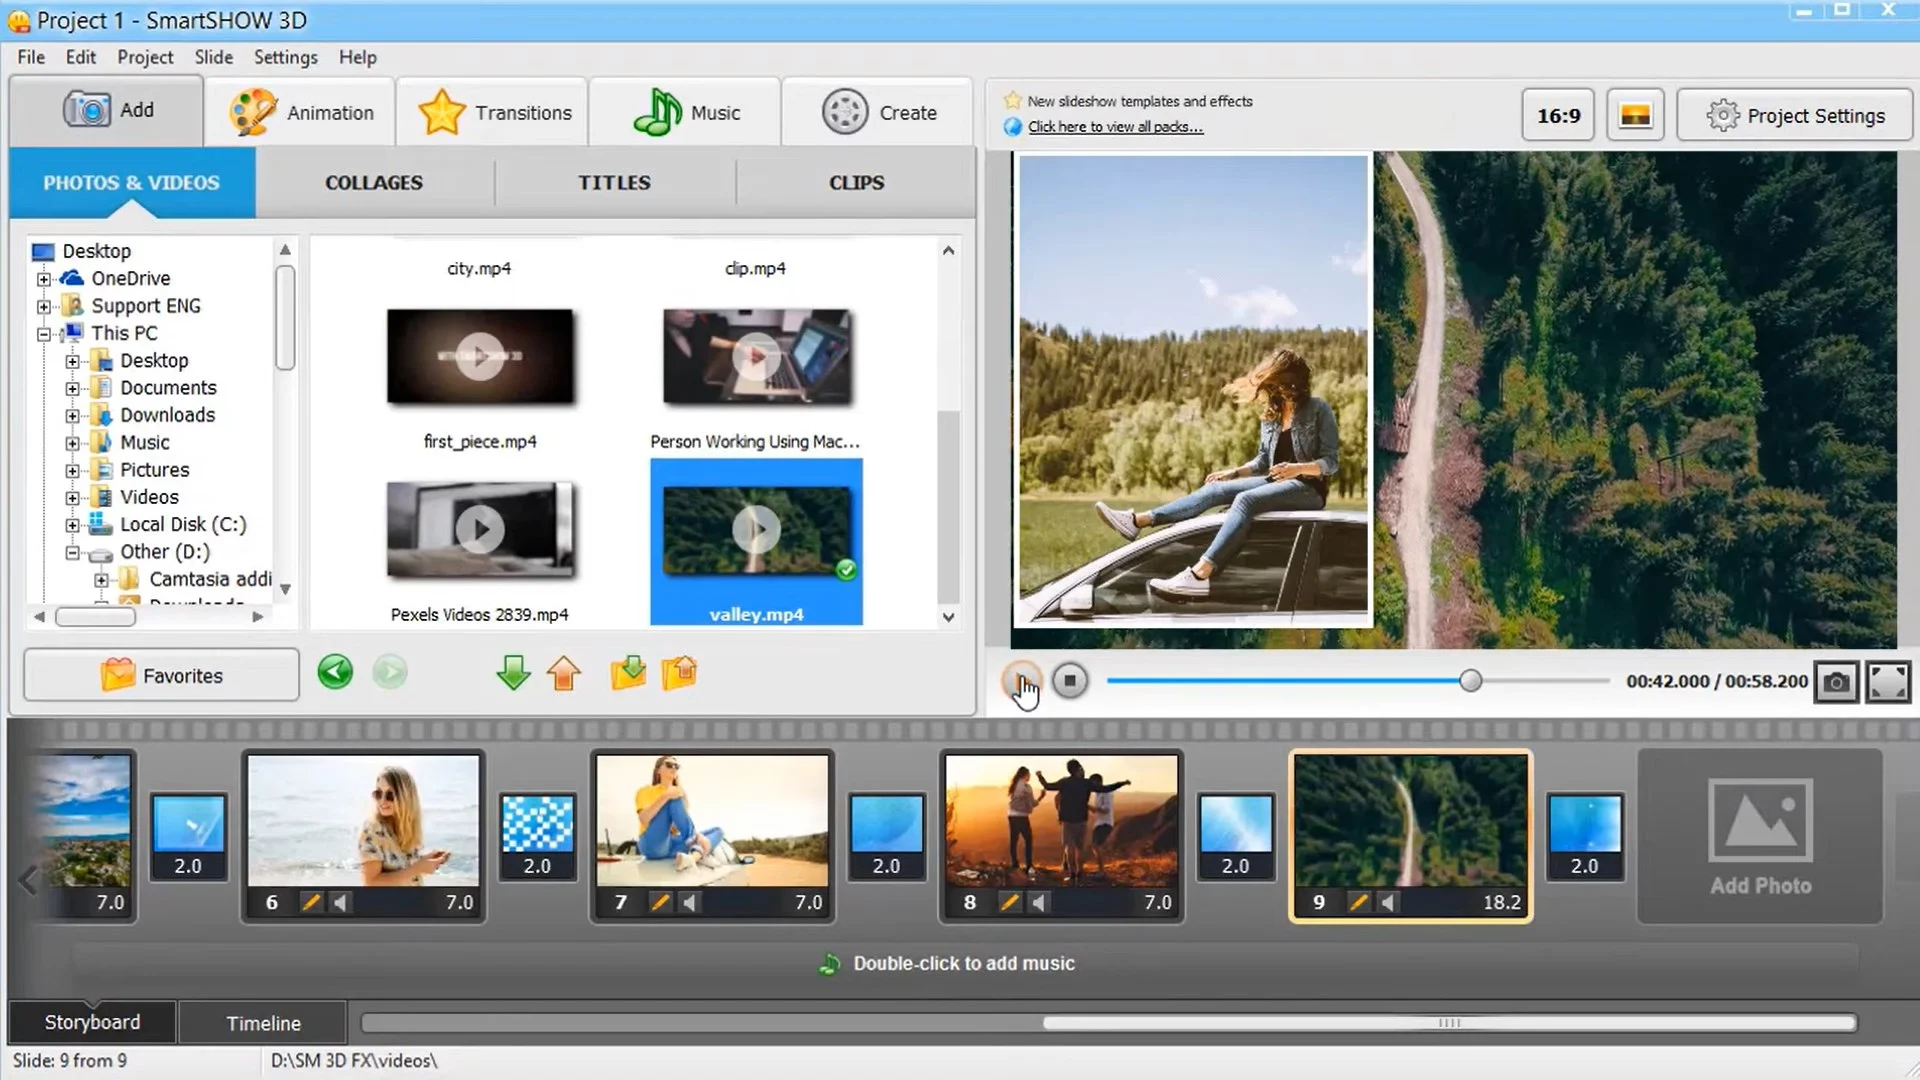Open the Settings menu
This screenshot has height=1080, width=1920.
point(285,57)
